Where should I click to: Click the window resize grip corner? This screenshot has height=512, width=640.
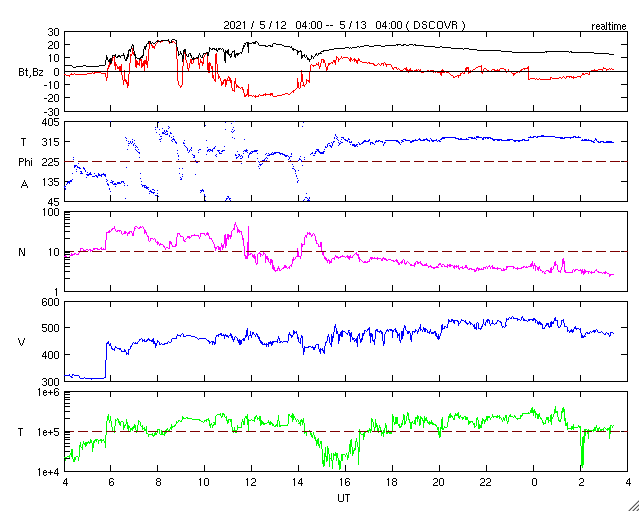coord(634,506)
